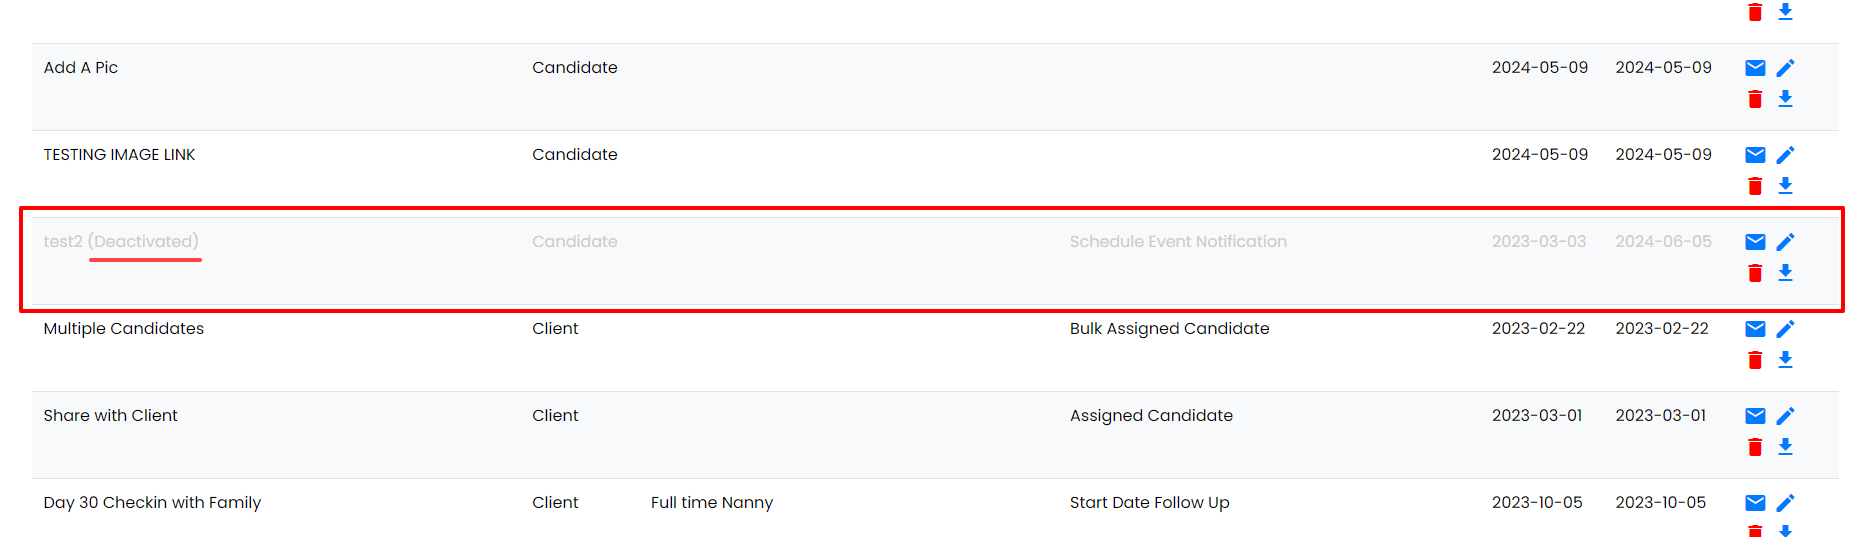
Task: Edit the Multiple Candidates template
Action: coord(1785,329)
